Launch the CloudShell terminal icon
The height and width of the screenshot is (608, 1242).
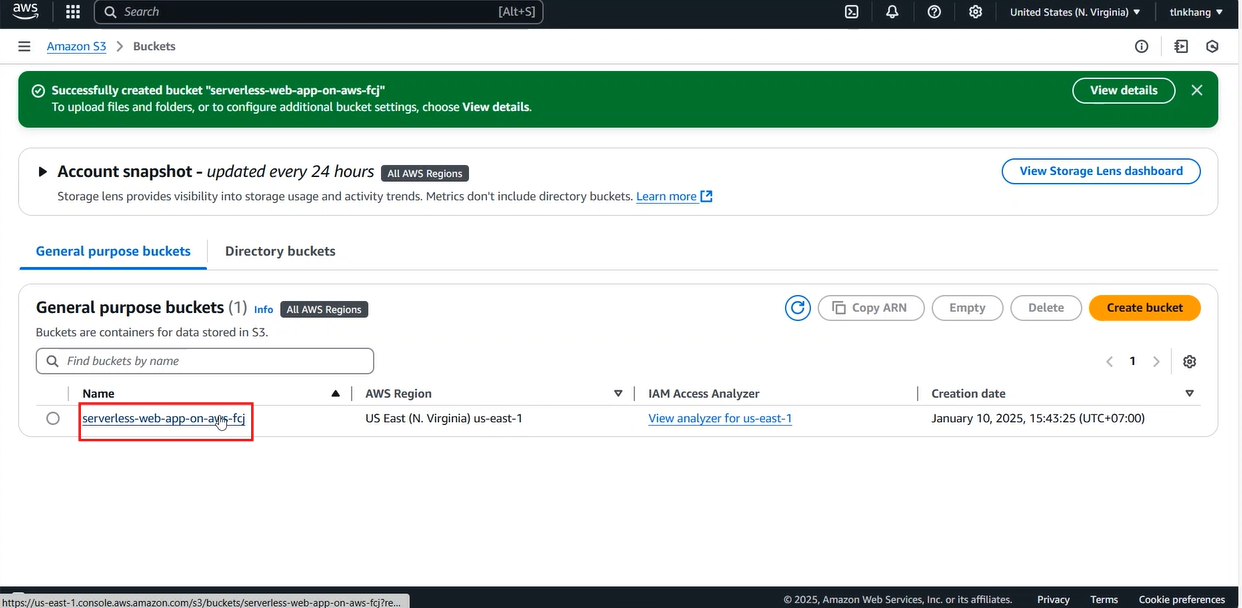click(x=852, y=12)
